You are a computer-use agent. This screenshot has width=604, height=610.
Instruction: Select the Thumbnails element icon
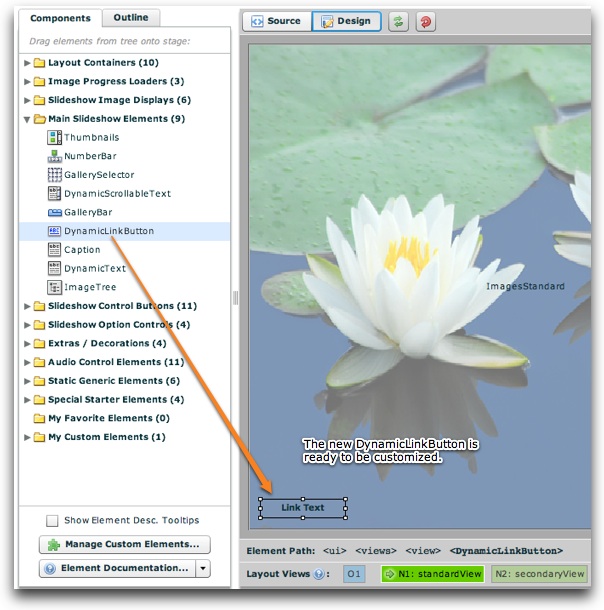[55, 138]
